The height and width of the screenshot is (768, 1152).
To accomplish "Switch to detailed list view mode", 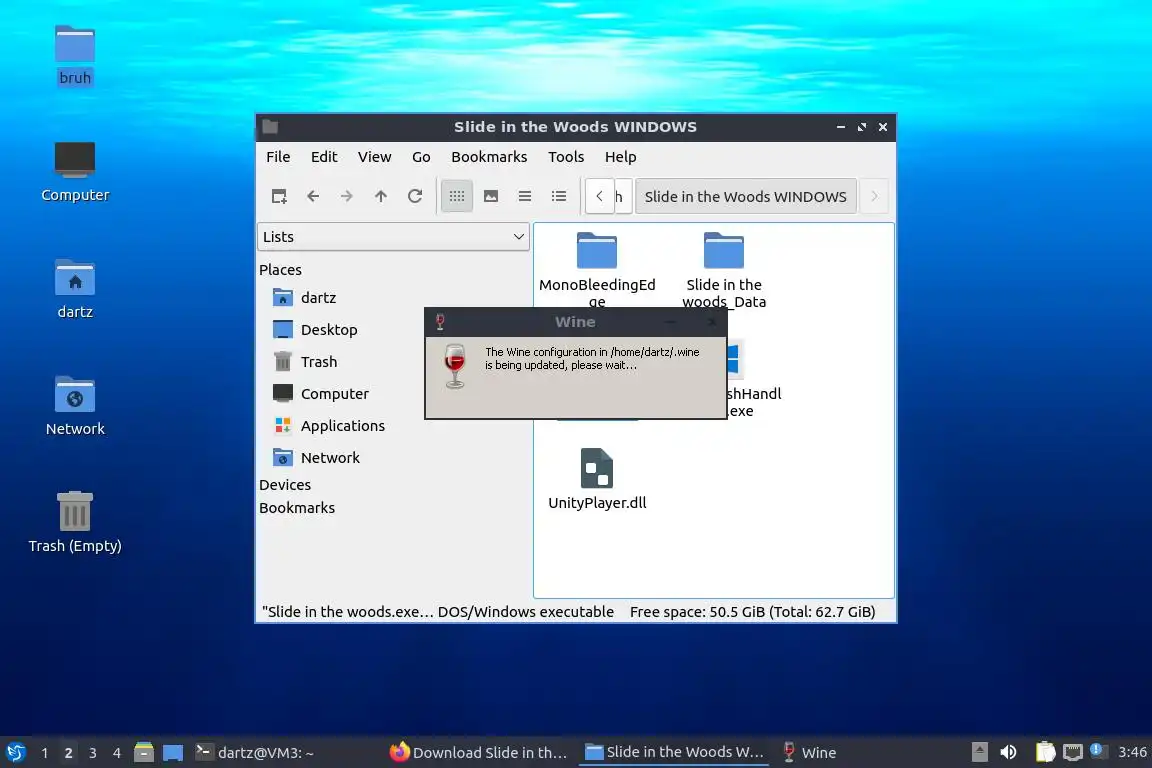I will [559, 196].
